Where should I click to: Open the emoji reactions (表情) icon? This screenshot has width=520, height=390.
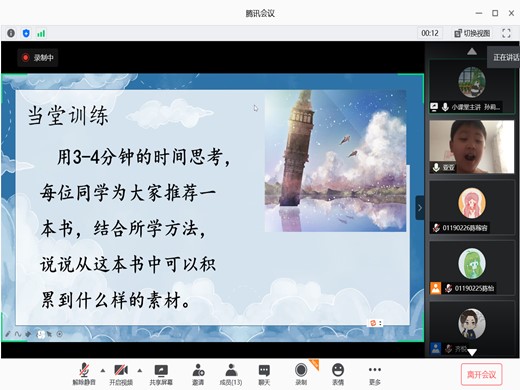click(338, 374)
